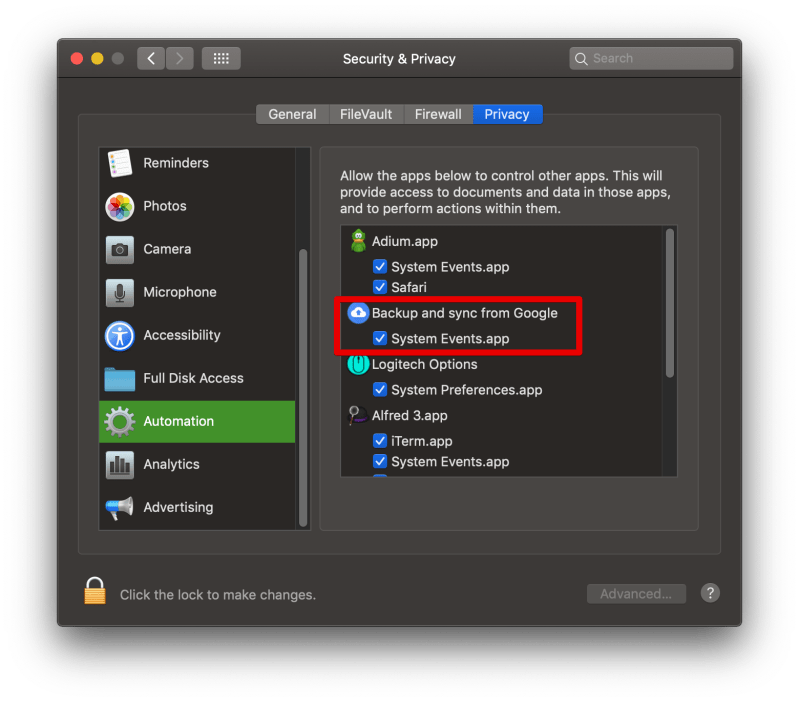The image size is (799, 702).
Task: Select Analytics in the privacy list
Action: click(x=197, y=465)
